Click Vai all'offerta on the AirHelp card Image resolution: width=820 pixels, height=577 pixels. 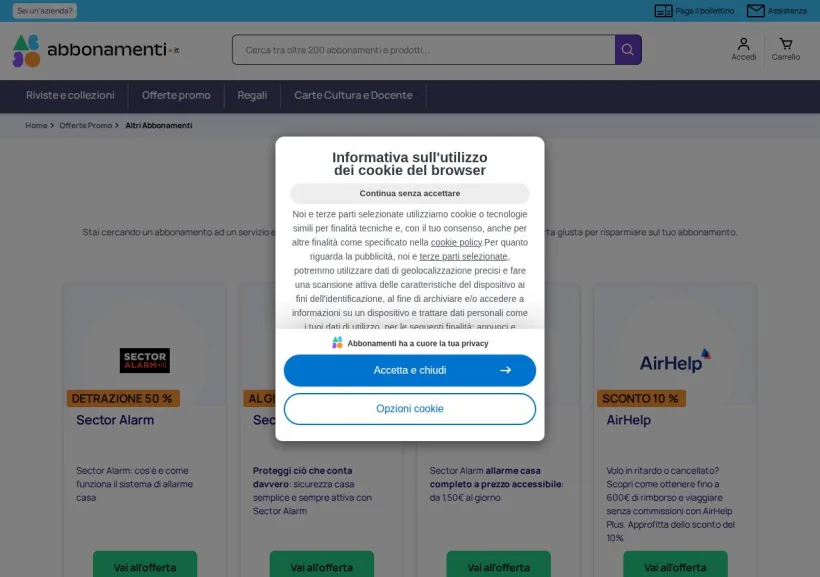click(x=675, y=565)
